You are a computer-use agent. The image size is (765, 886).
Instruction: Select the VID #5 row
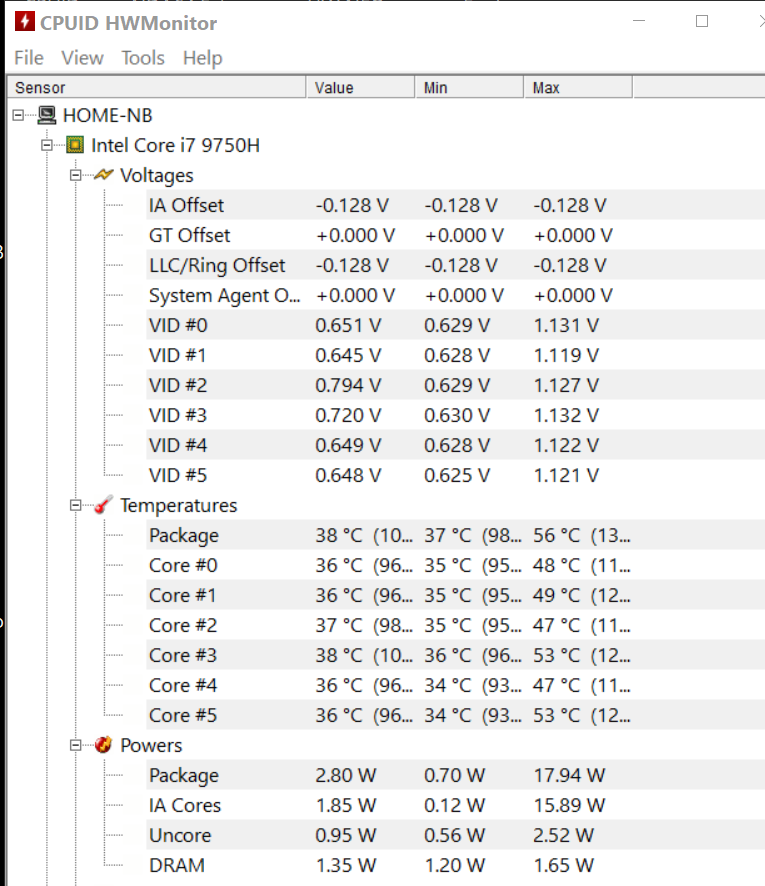click(x=455, y=475)
